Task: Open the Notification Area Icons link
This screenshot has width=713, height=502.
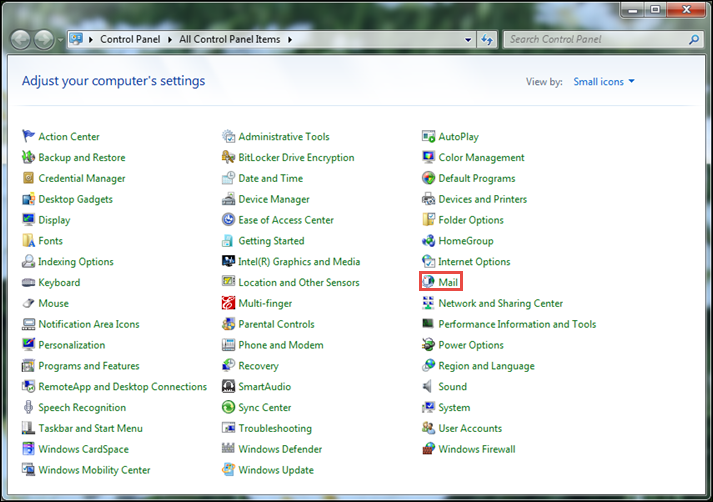Action: (89, 324)
